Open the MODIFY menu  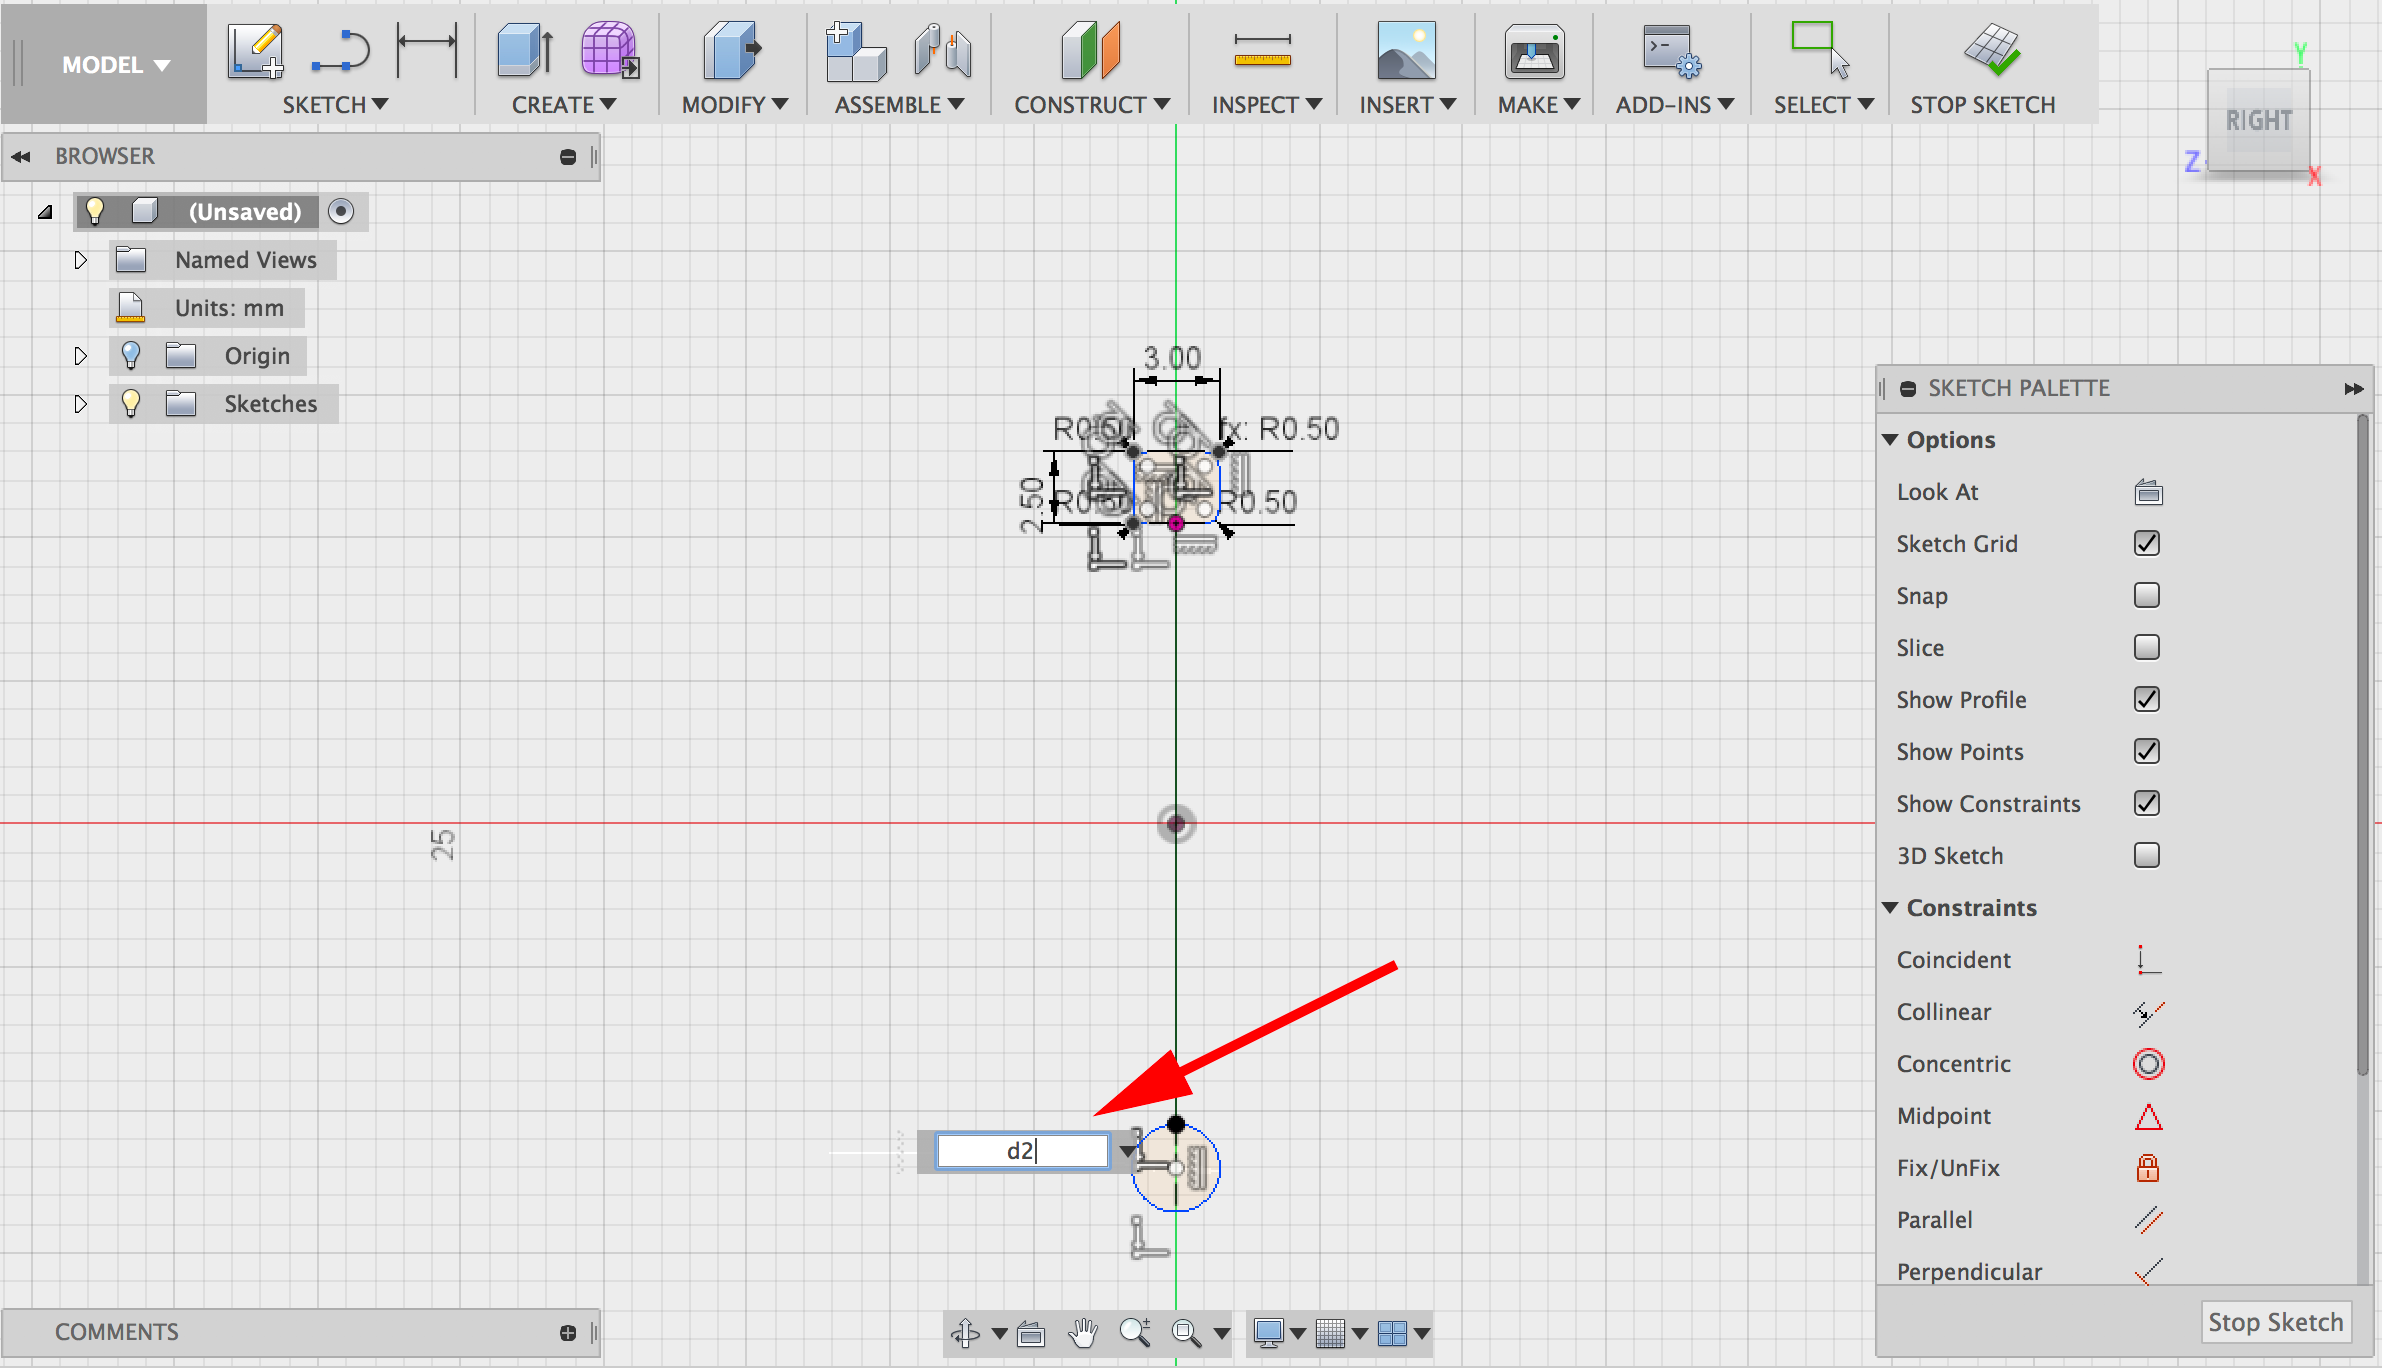(735, 105)
